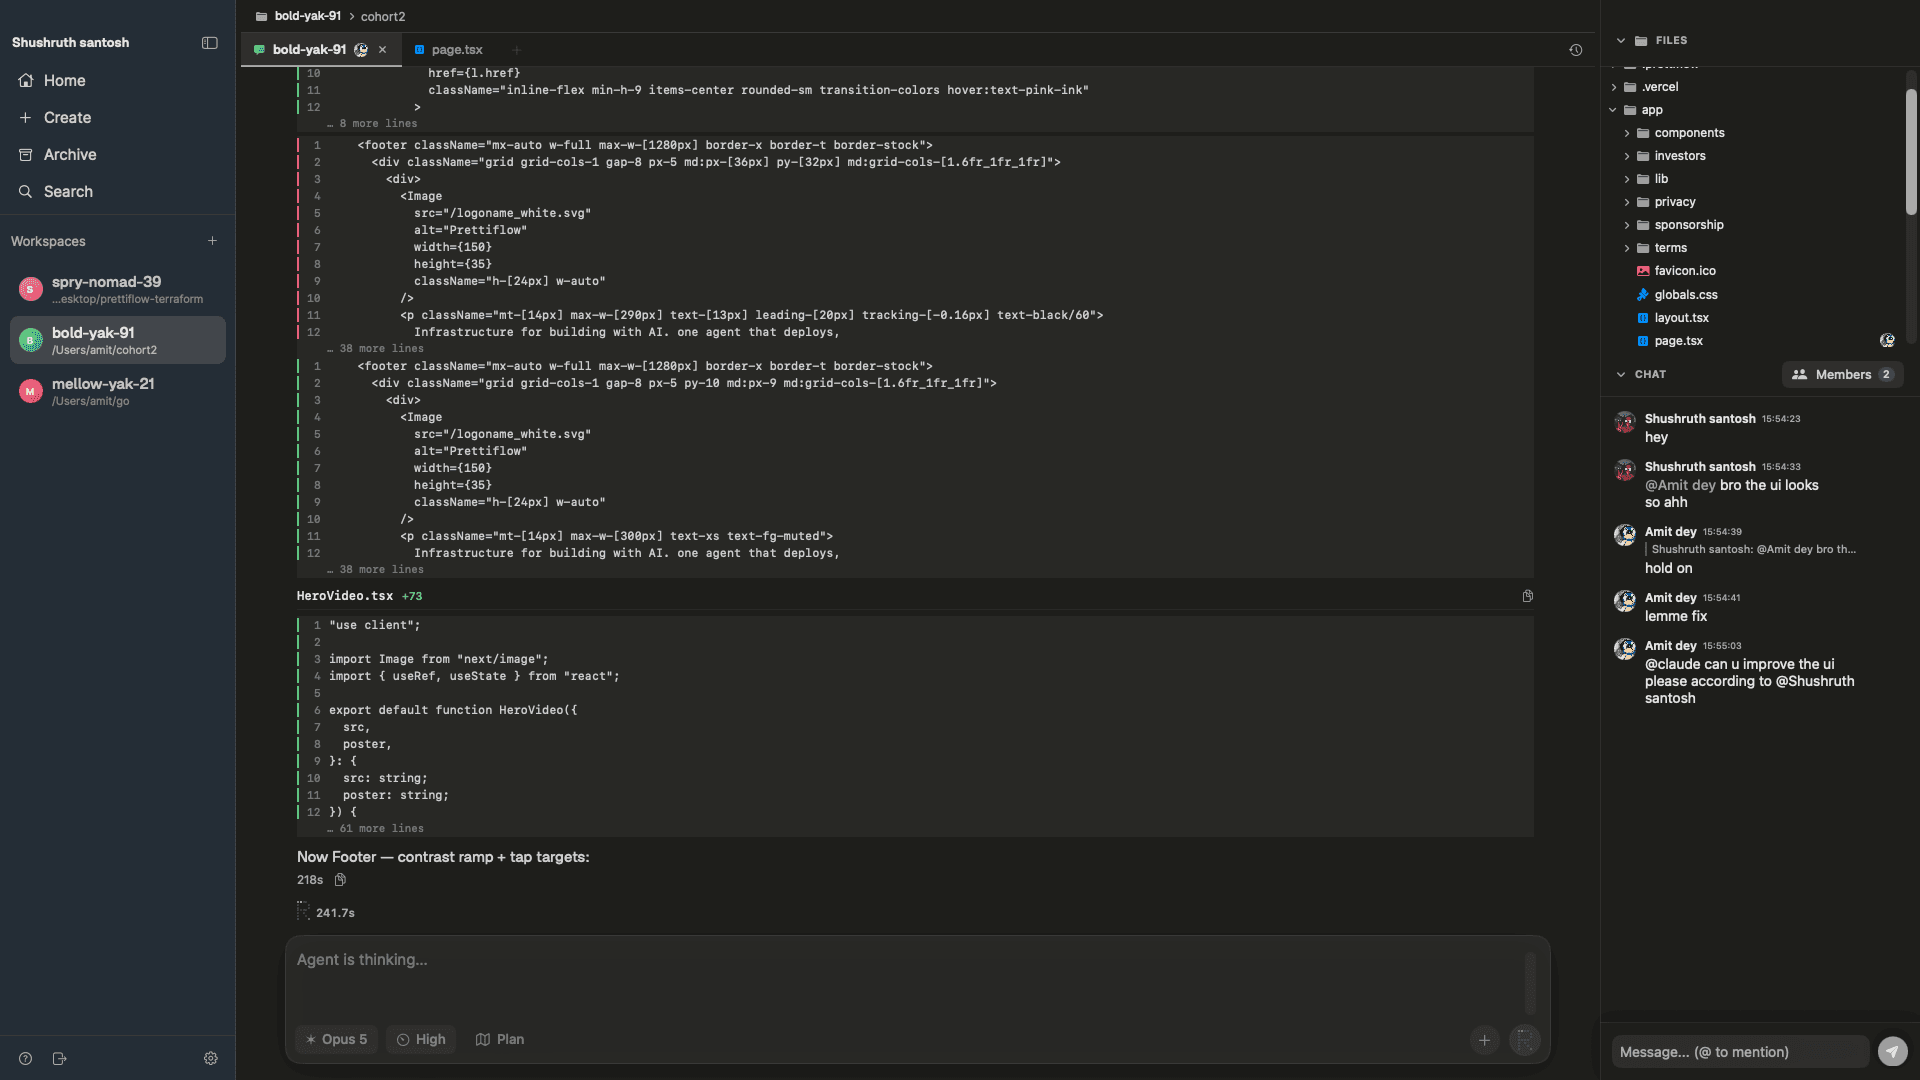1920x1080 pixels.
Task: Click Shushruth santosh username header
Action: click(70, 43)
